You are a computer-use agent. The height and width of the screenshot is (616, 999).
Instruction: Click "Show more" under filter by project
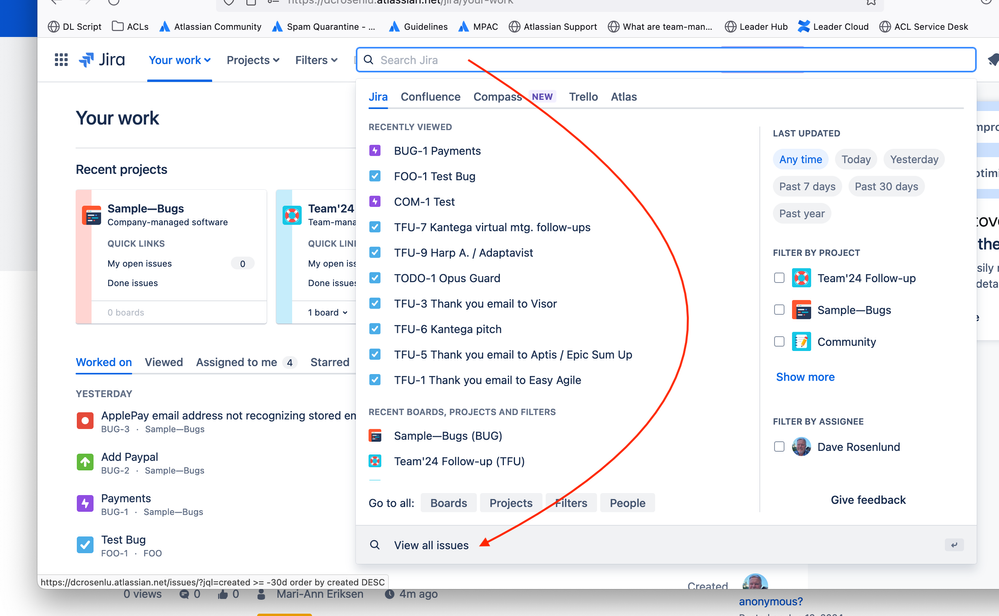[805, 376]
